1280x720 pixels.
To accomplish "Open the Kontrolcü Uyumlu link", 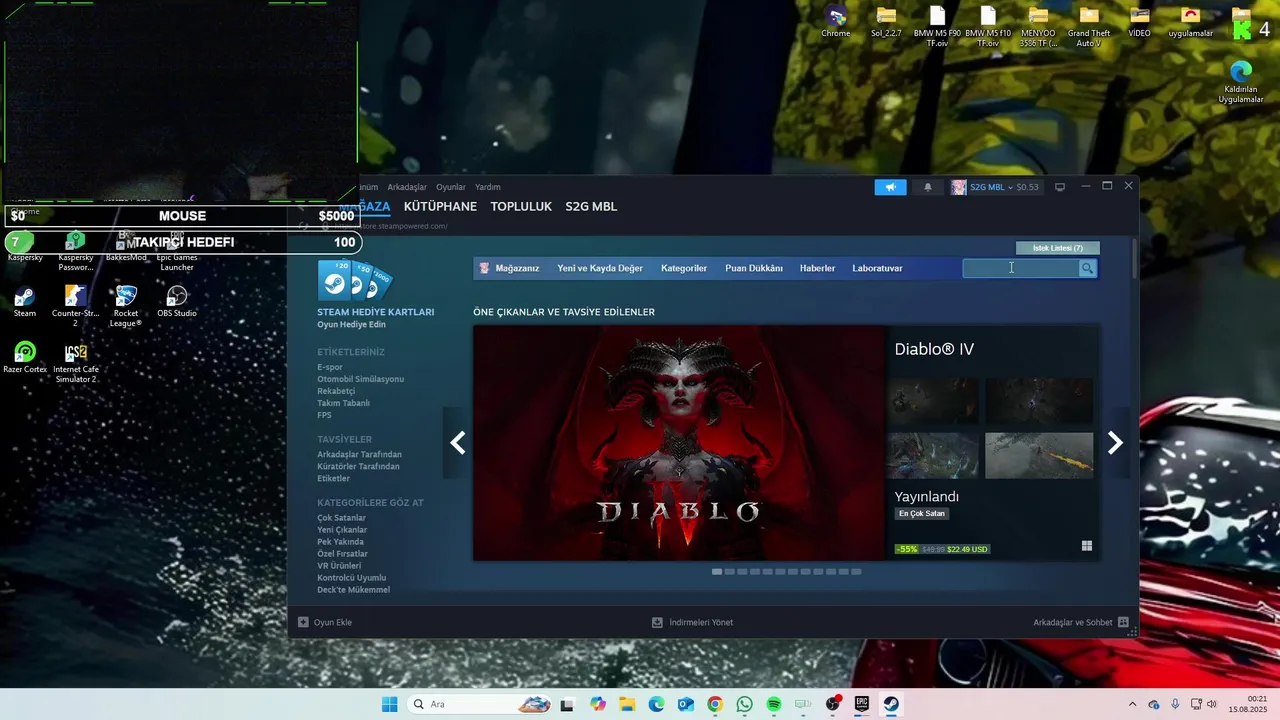I will 352,578.
